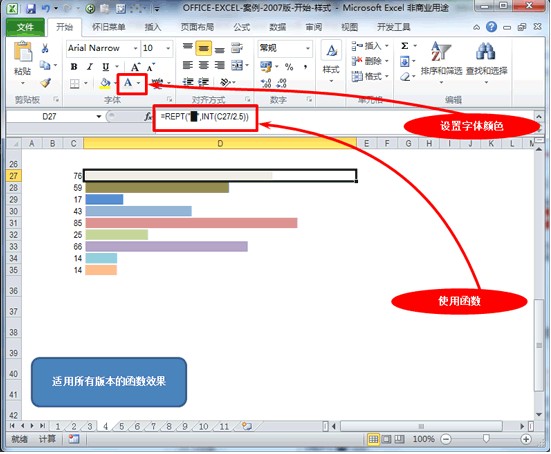
Task: Select the Format Painter brush
Action: click(45, 83)
